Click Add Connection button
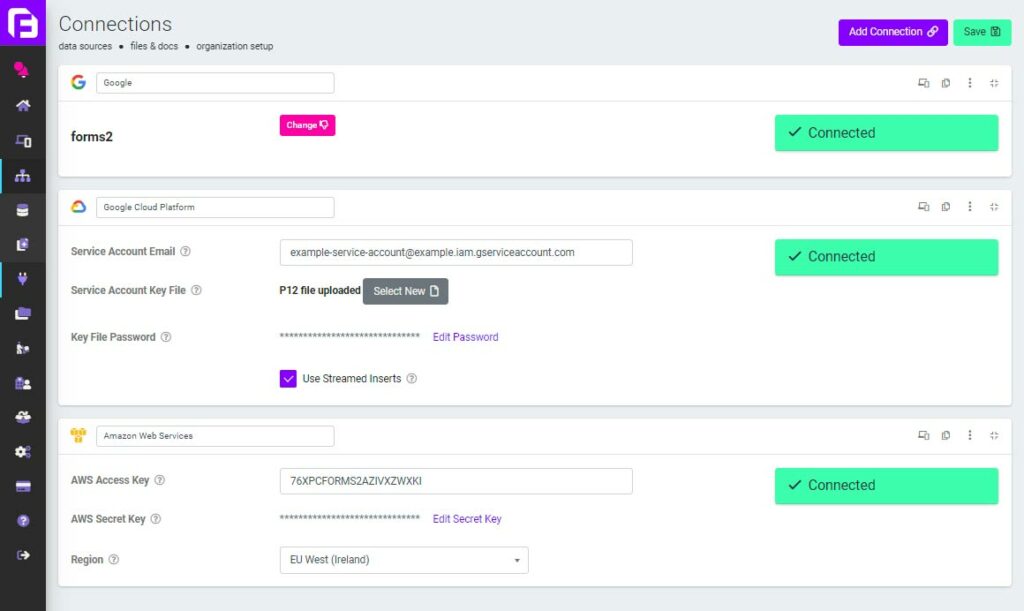Screen dimensions: 1024x611 893,32
